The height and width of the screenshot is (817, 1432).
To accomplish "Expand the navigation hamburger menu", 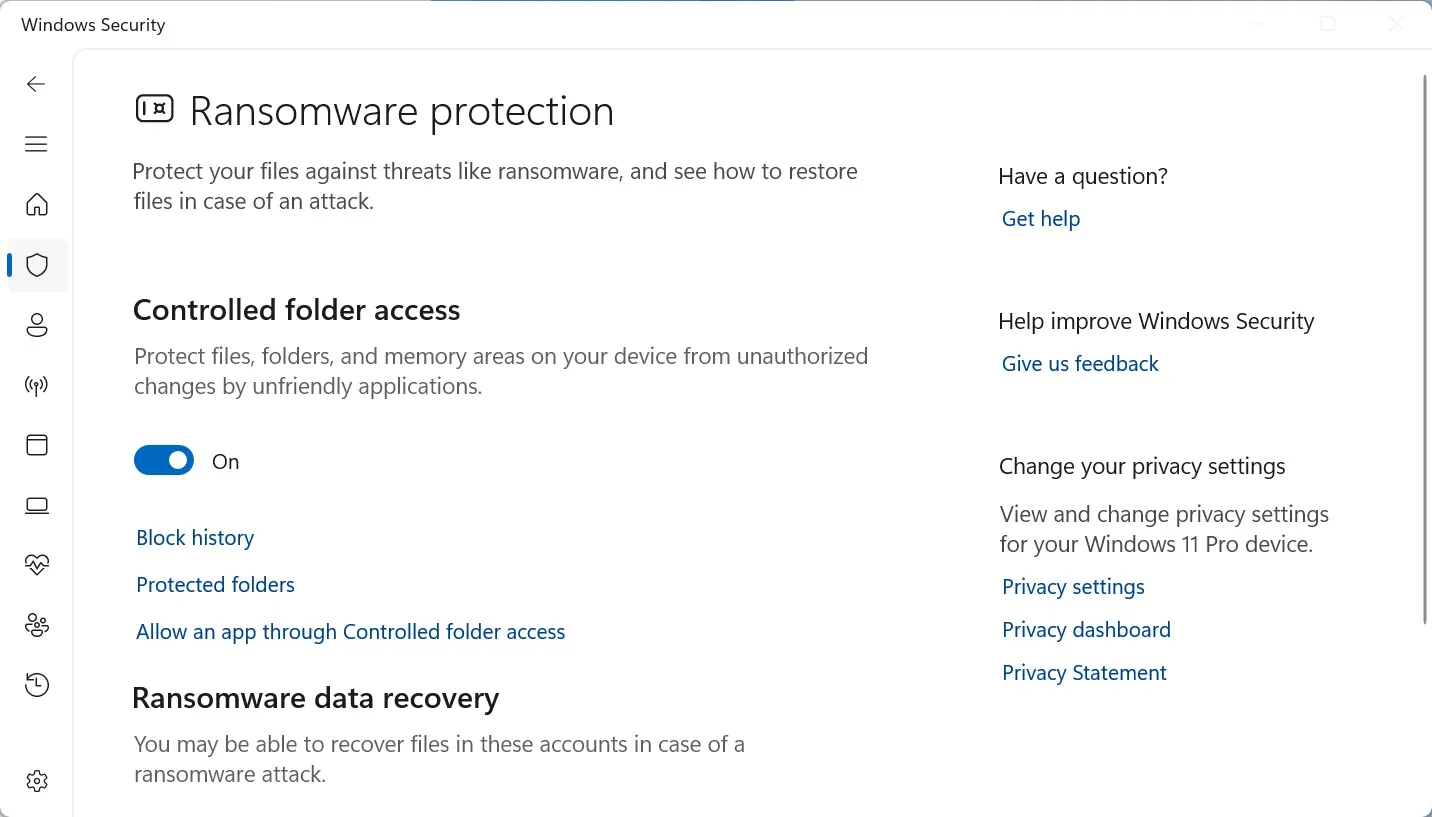I will tap(36, 144).
